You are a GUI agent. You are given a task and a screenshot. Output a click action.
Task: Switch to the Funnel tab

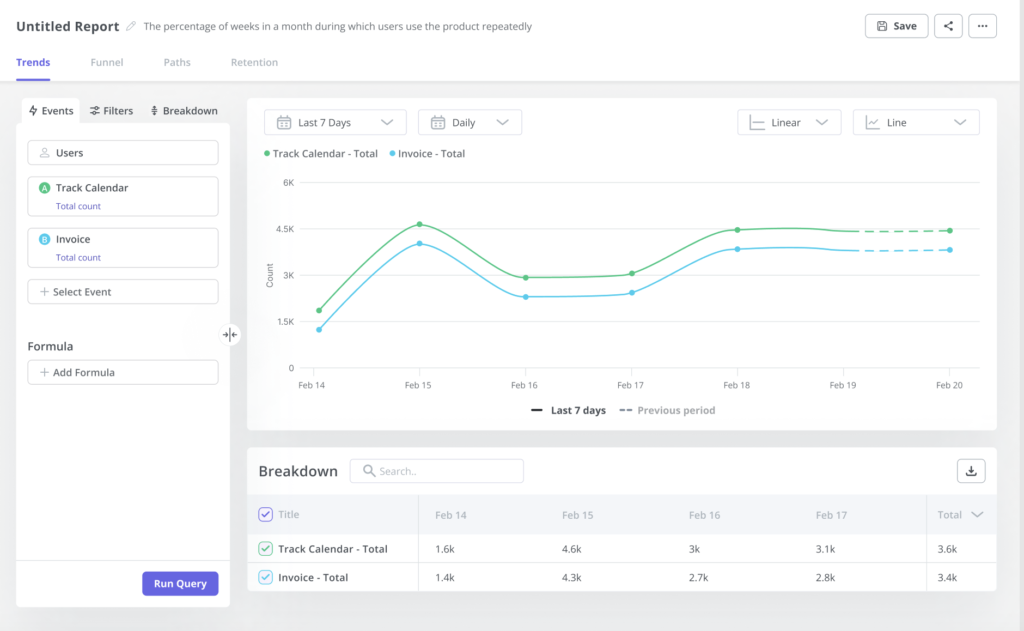(x=106, y=62)
